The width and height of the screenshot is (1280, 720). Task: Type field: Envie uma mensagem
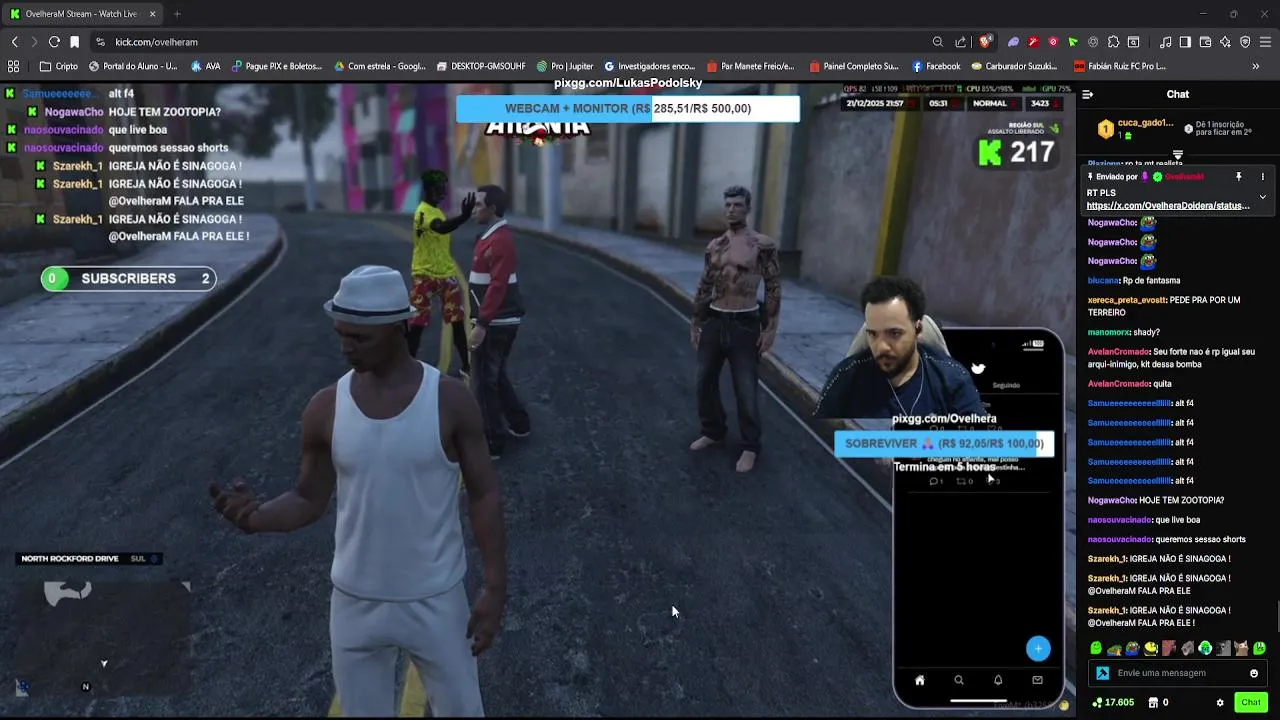pos(1178,673)
